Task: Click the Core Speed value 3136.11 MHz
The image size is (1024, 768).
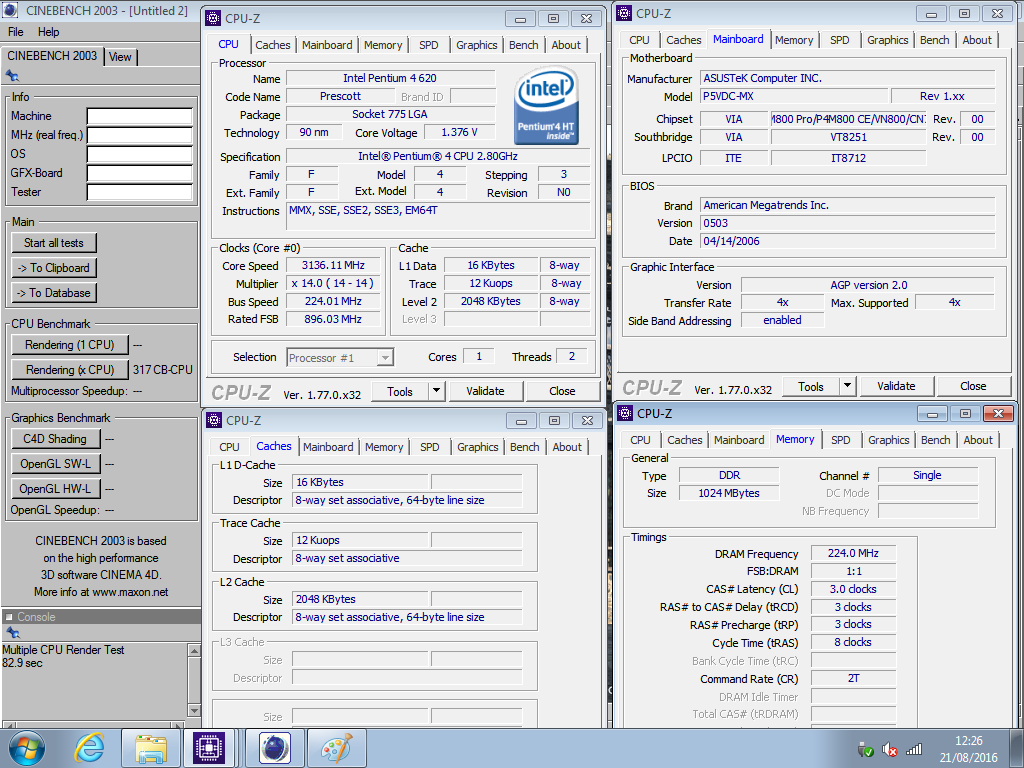Action: point(333,265)
